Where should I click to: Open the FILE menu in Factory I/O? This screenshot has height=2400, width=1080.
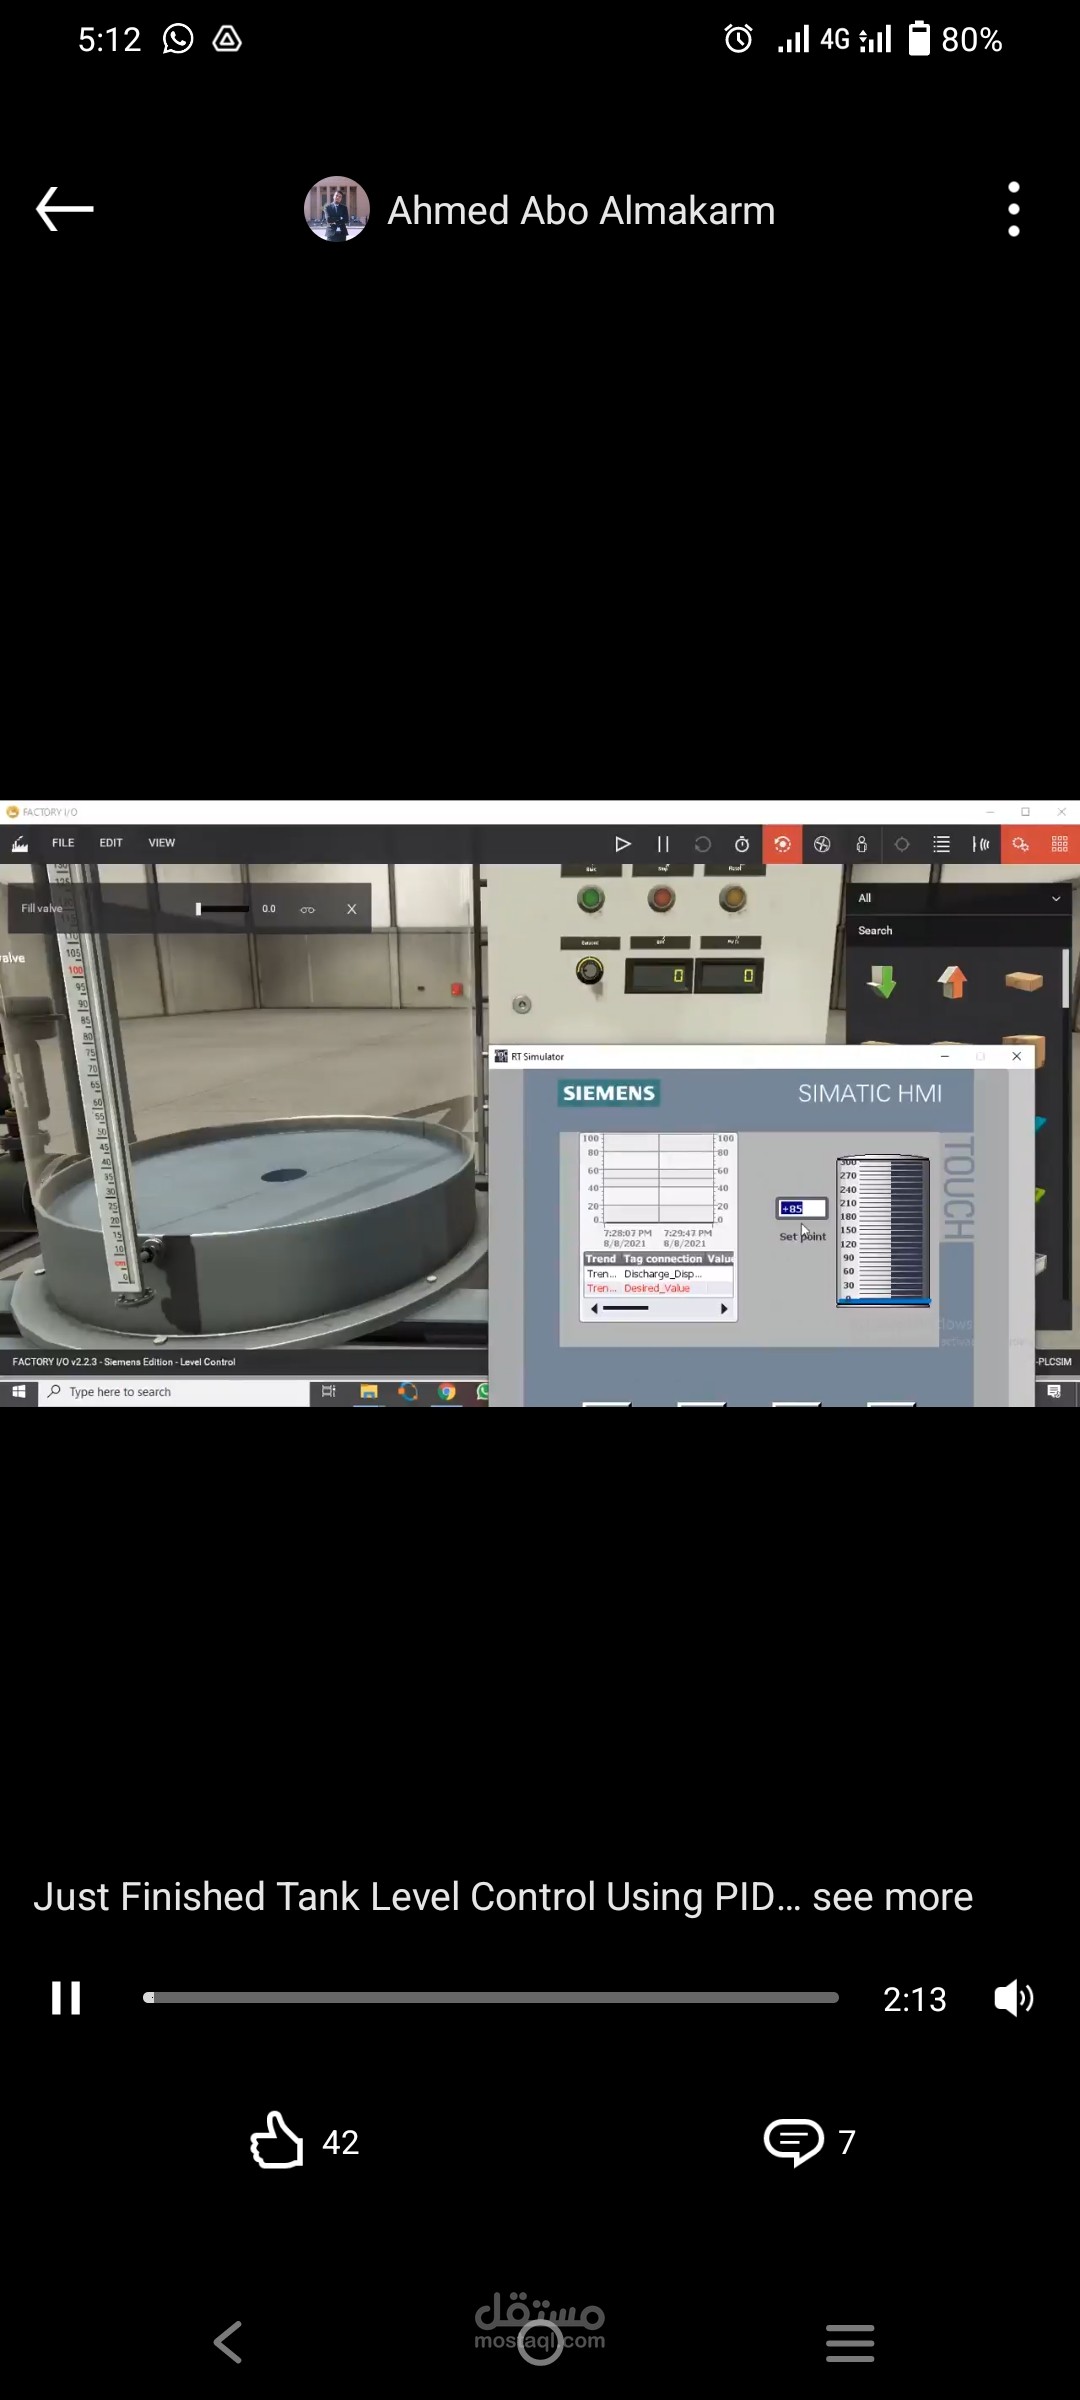pos(63,843)
